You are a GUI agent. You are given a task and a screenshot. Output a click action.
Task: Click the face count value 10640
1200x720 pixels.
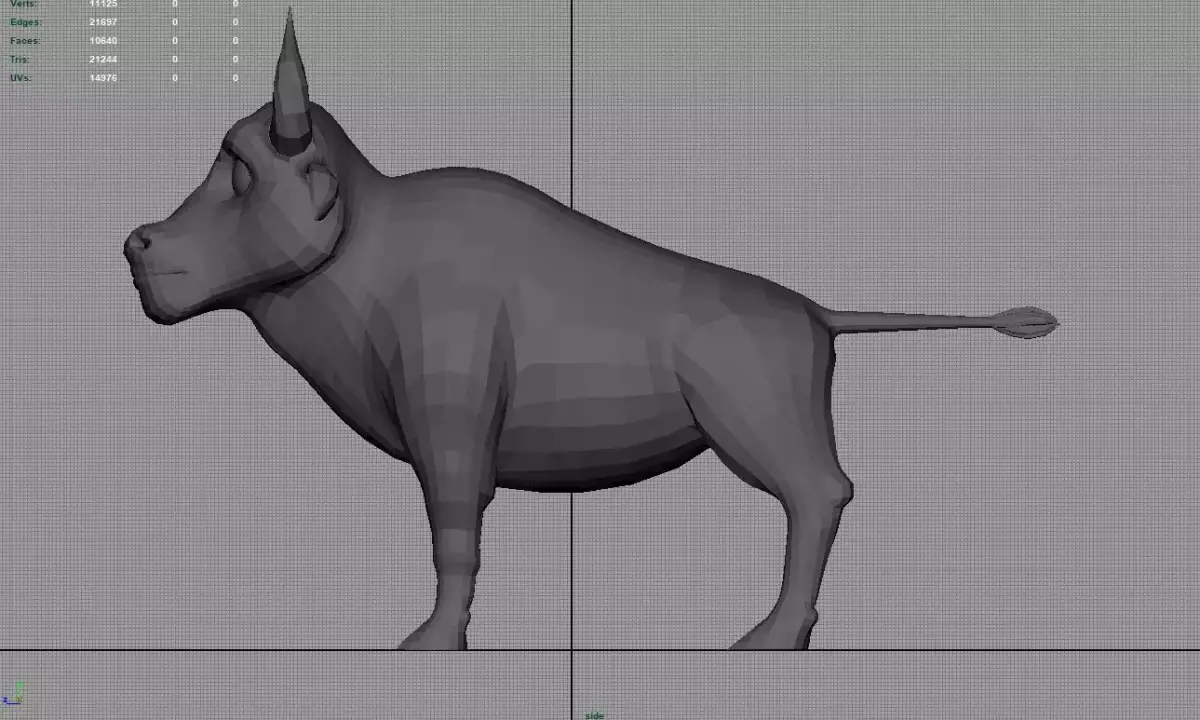pyautogui.click(x=103, y=41)
